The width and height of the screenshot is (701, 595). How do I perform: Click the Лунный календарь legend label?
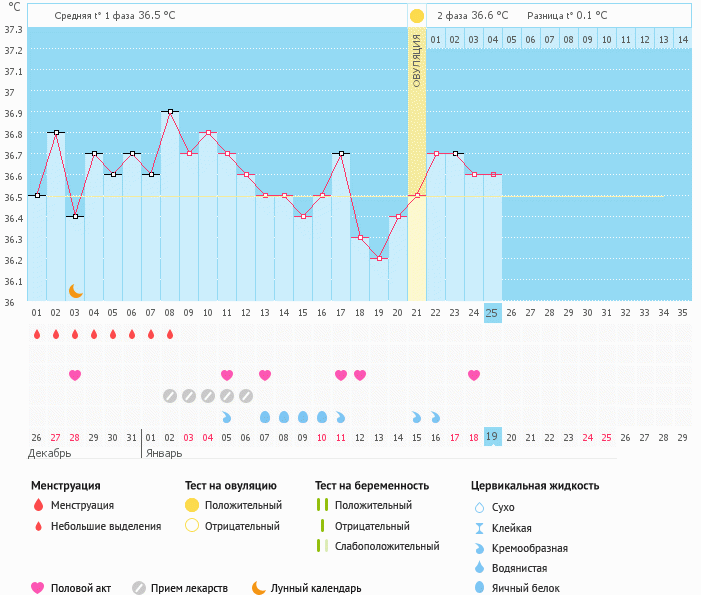(x=316, y=588)
